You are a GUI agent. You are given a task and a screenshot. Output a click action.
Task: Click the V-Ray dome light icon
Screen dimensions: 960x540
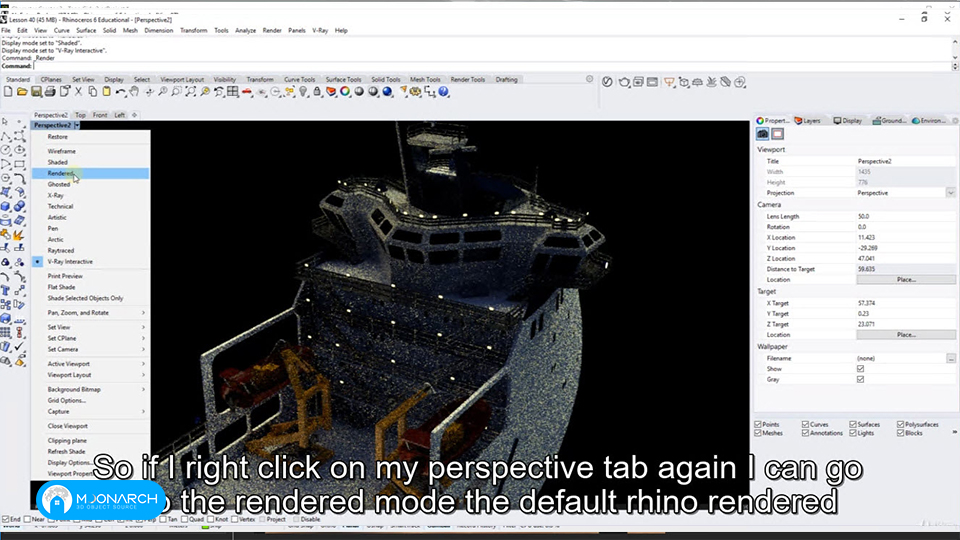(697, 82)
